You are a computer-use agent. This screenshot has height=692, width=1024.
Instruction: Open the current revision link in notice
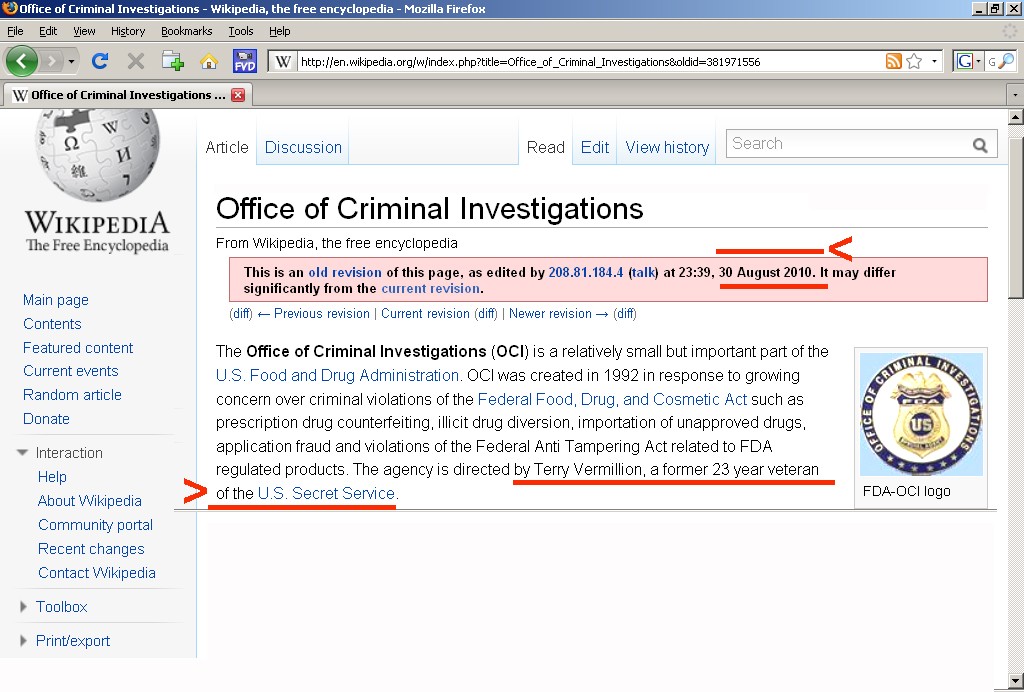pyautogui.click(x=430, y=289)
